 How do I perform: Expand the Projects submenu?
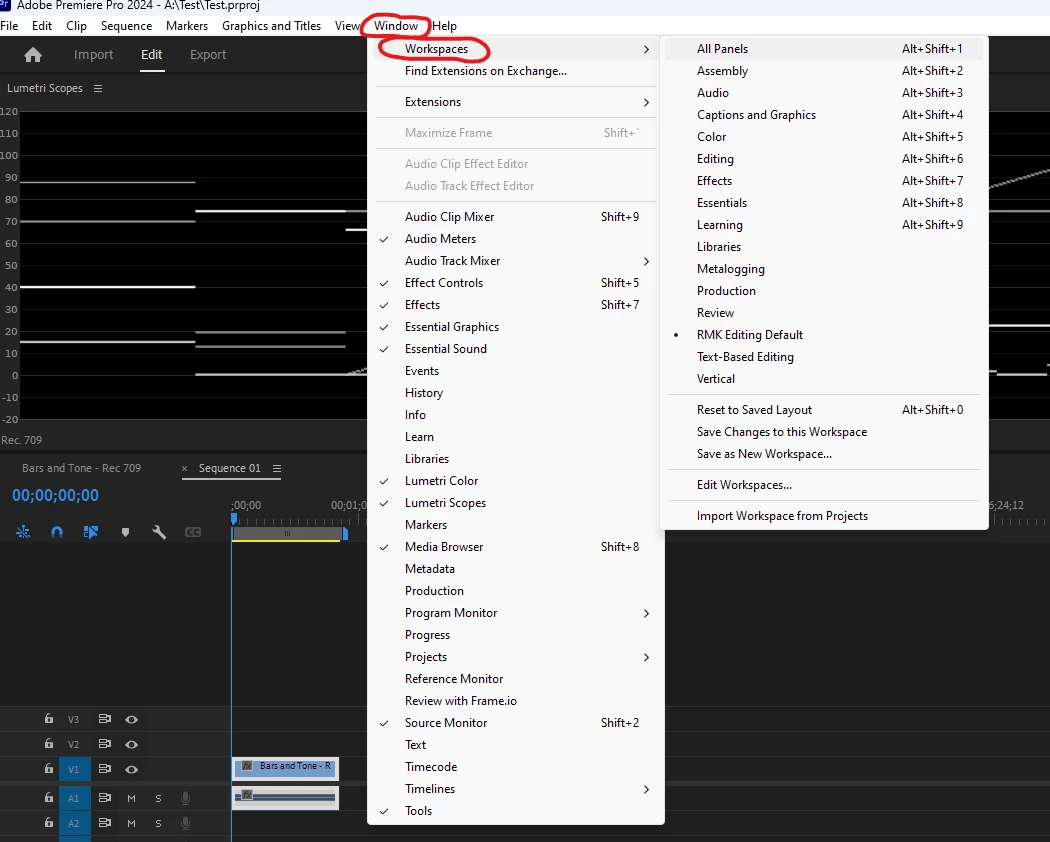(x=516, y=657)
